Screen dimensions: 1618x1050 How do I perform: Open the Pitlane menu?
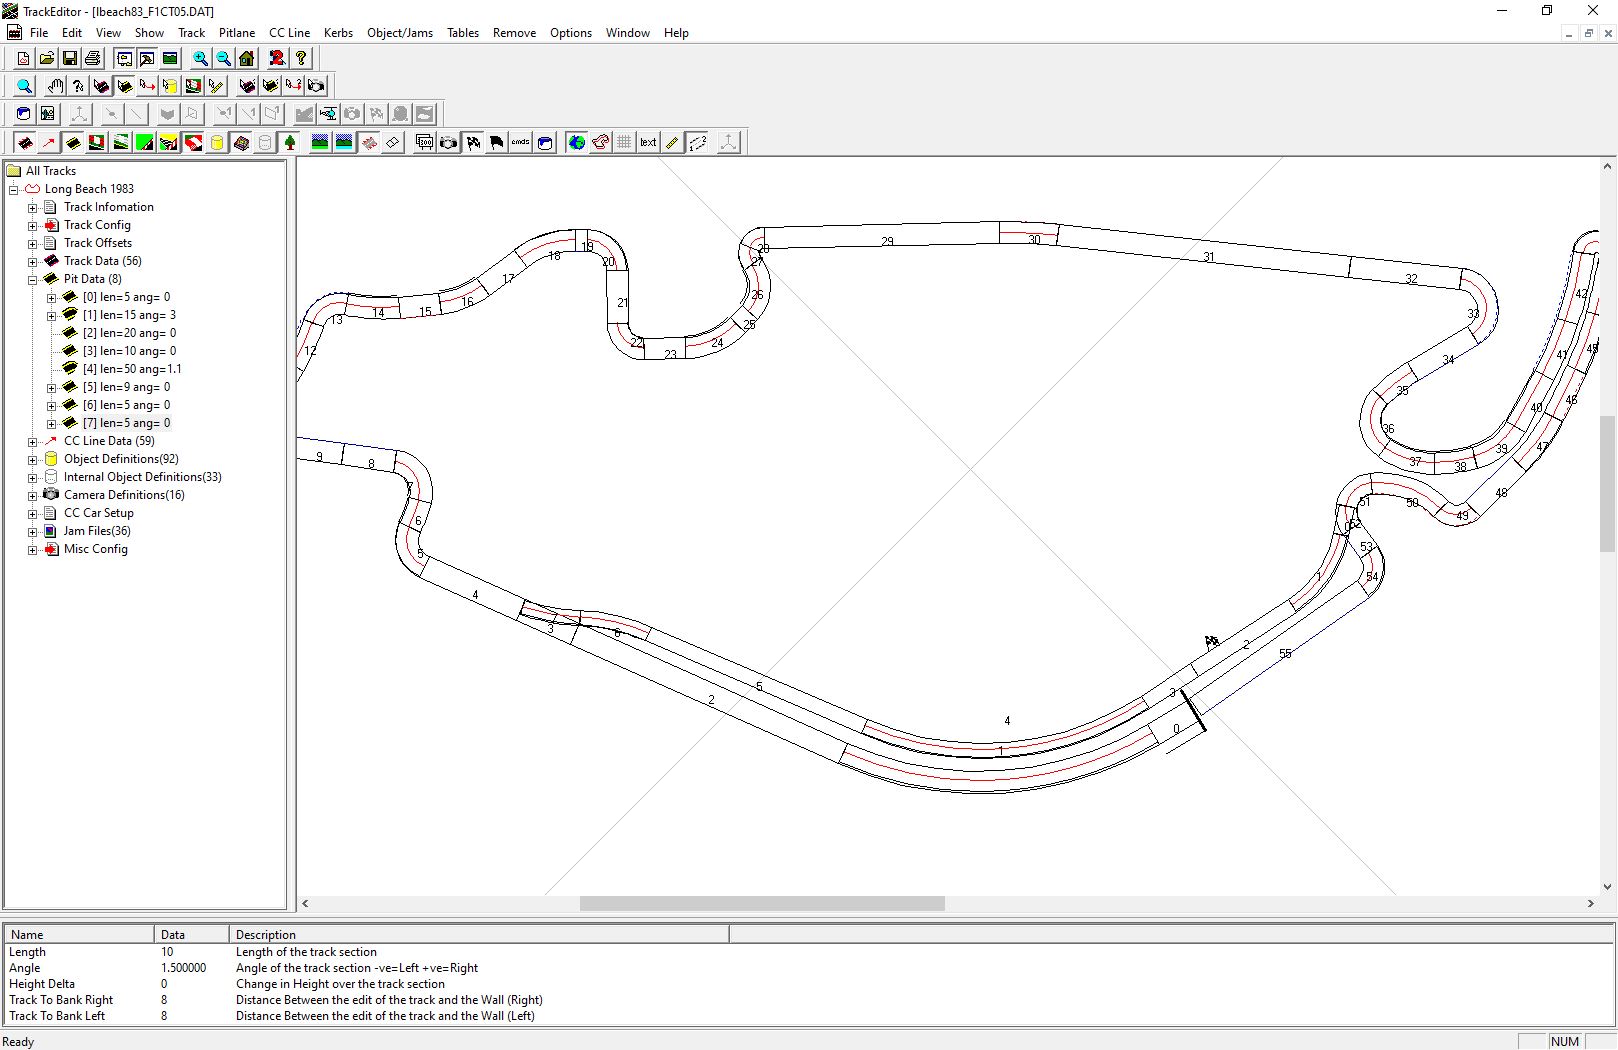237,33
